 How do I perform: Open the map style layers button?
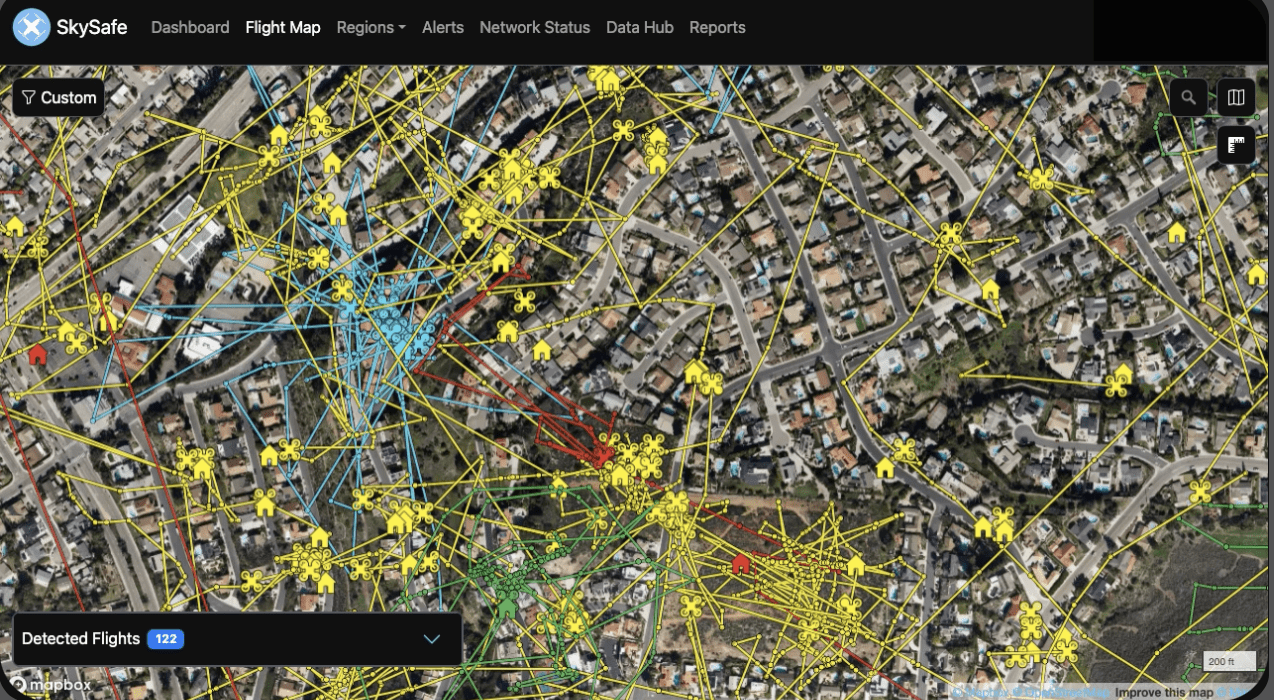1236,97
